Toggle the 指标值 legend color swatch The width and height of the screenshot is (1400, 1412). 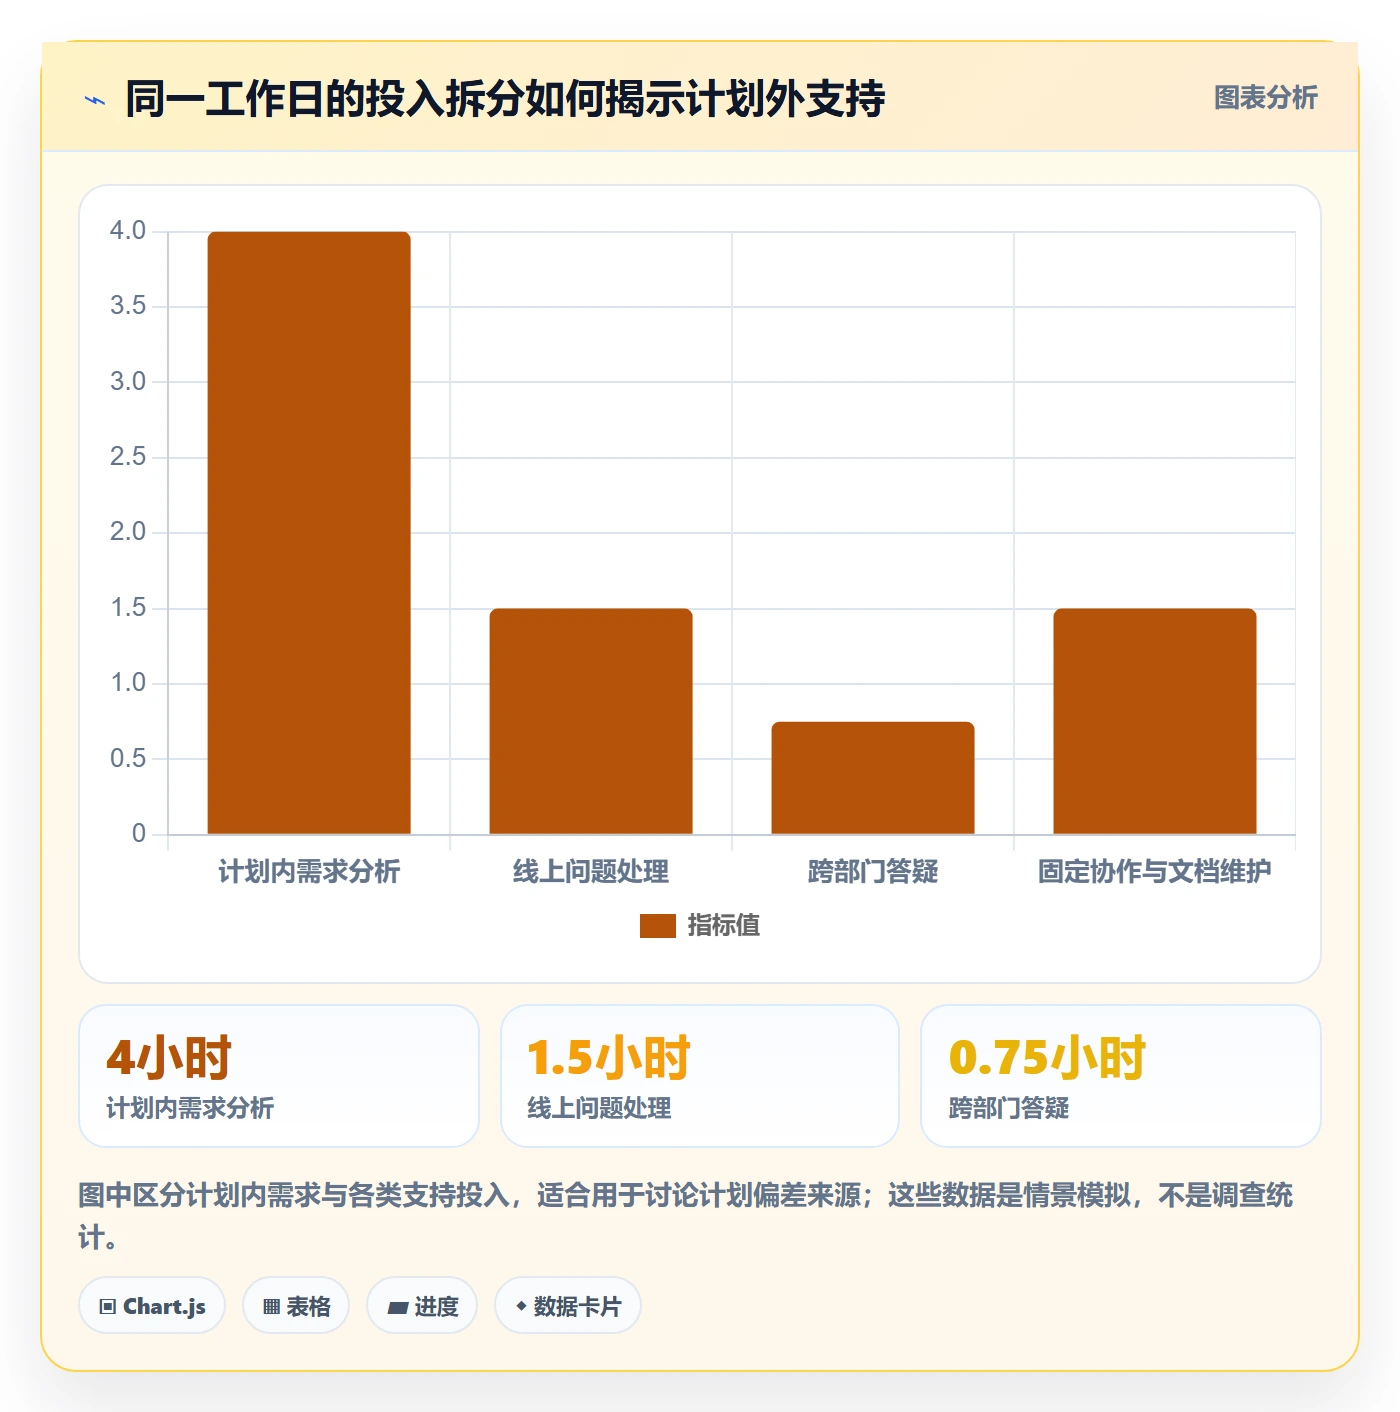pyautogui.click(x=658, y=926)
